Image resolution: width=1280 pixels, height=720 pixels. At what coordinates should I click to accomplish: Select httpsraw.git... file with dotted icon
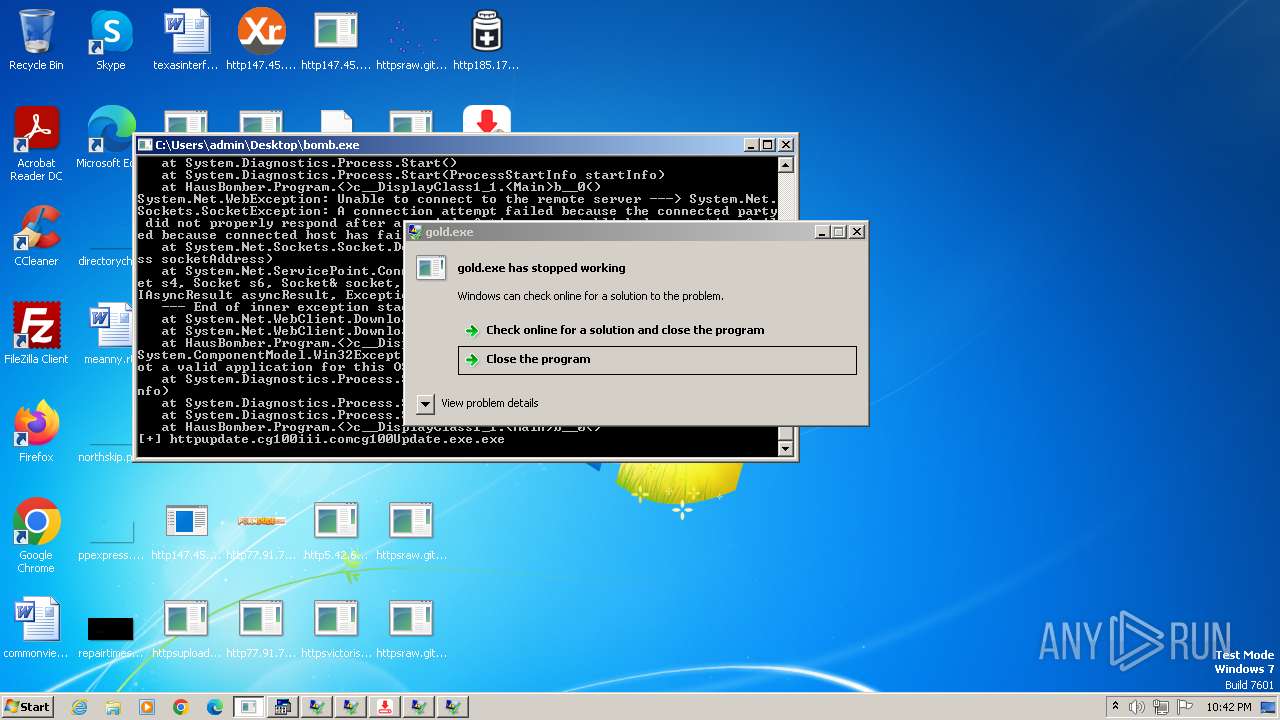pos(411,40)
